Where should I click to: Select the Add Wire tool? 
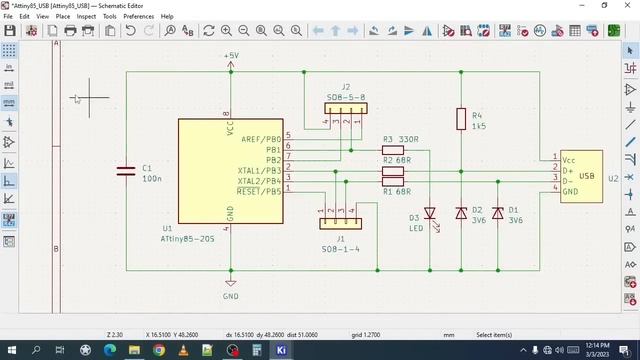pyautogui.click(x=630, y=124)
